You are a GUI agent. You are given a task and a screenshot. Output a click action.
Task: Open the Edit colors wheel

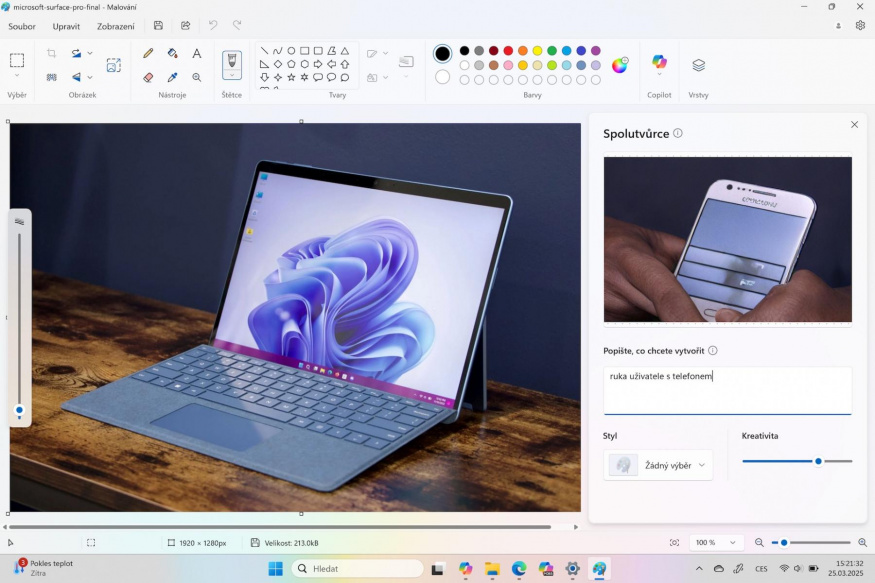(x=620, y=65)
